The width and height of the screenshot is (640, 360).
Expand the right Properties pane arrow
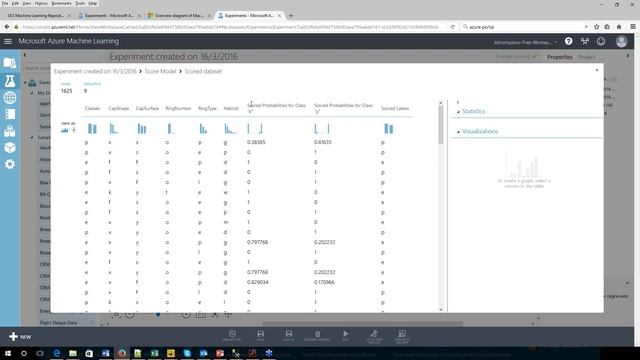click(628, 56)
